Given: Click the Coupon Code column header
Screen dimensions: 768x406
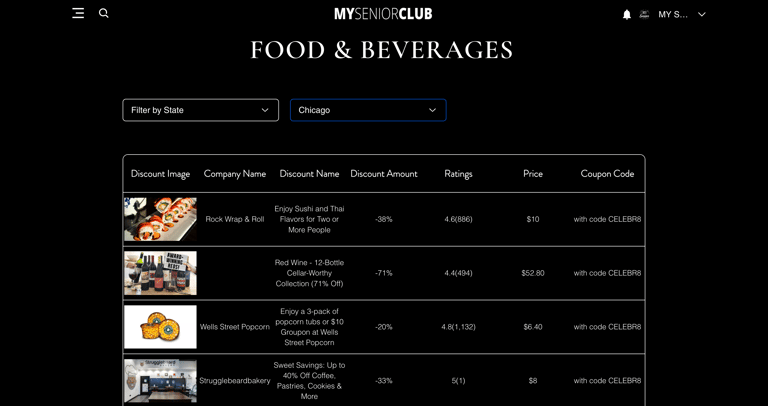Looking at the screenshot, I should pyautogui.click(x=607, y=174).
